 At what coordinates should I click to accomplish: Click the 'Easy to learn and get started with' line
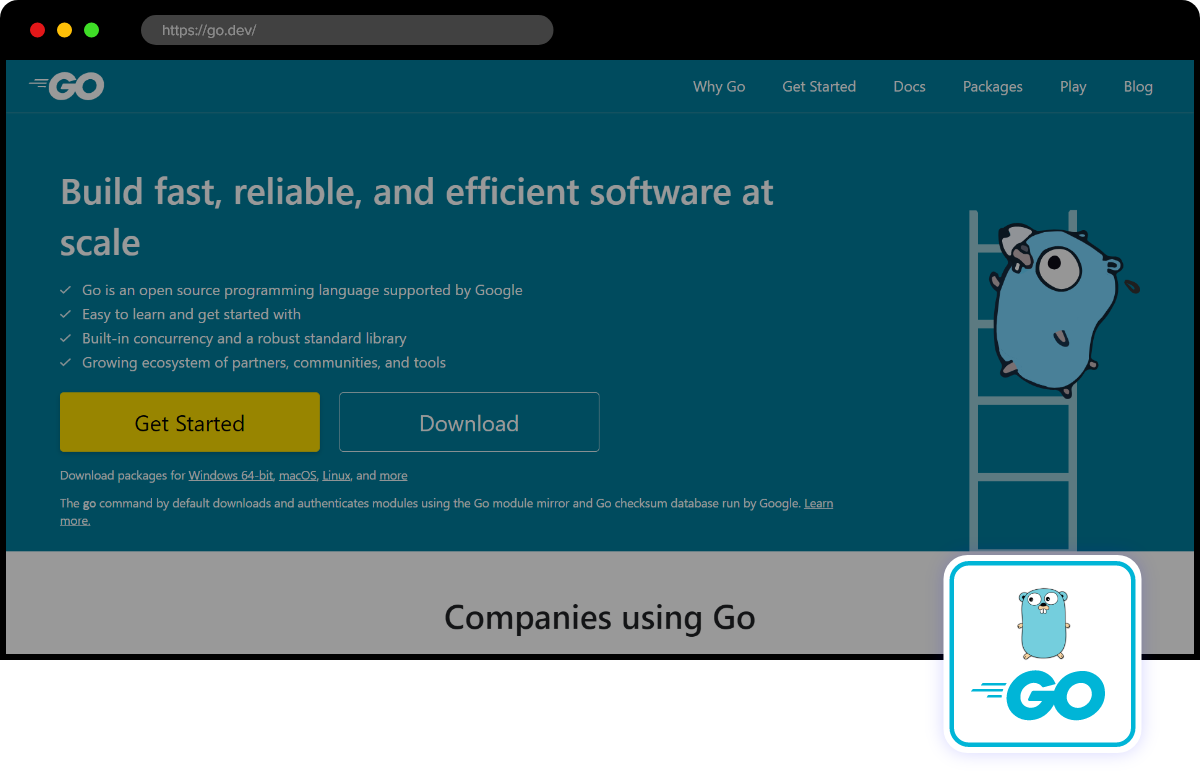click(191, 314)
